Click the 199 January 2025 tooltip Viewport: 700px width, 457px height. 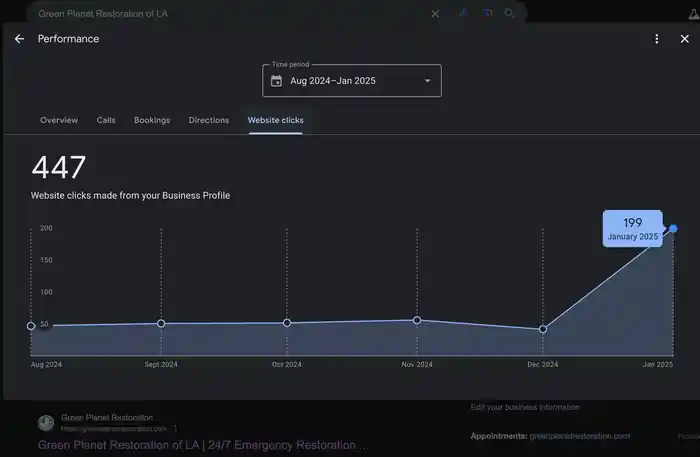click(x=633, y=228)
